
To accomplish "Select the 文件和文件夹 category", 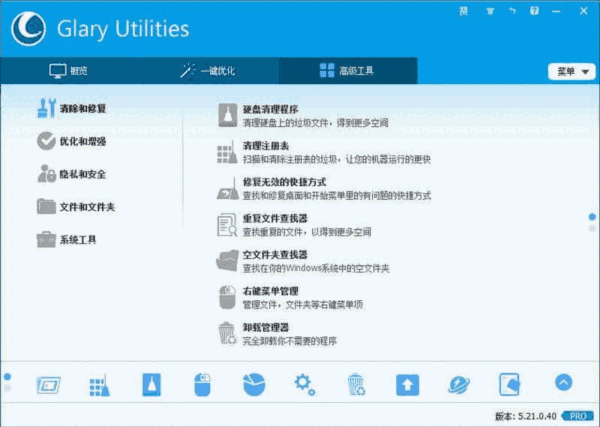I will [76, 207].
